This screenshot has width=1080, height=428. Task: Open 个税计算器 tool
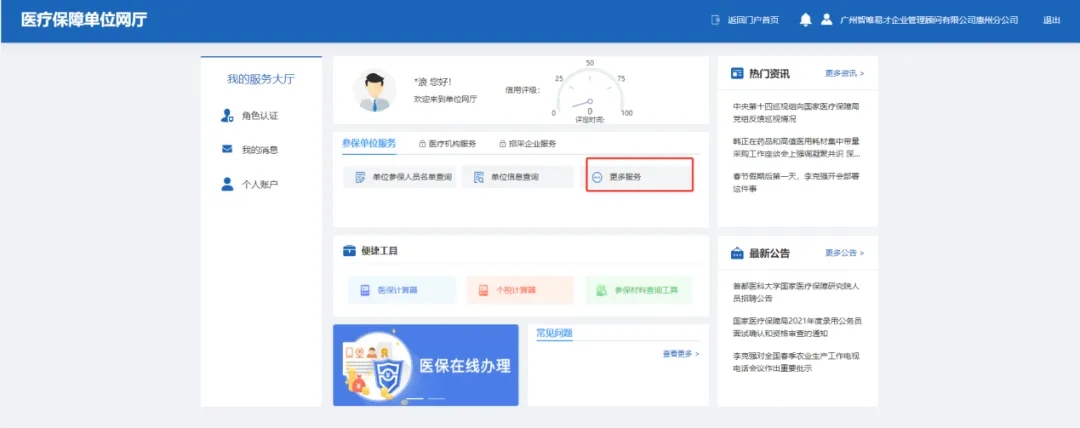[x=519, y=290]
